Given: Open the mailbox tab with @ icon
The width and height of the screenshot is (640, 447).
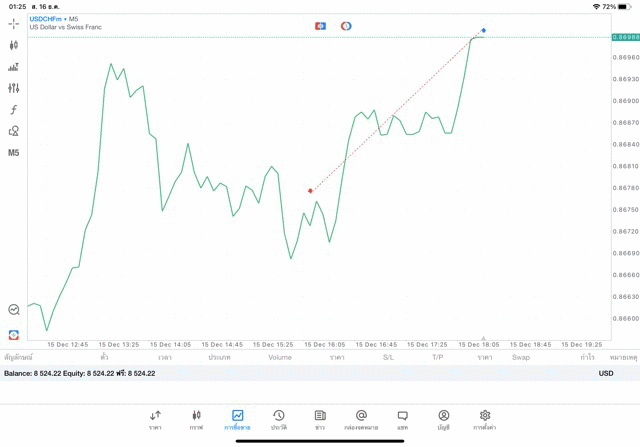Looking at the screenshot, I should tap(361, 419).
